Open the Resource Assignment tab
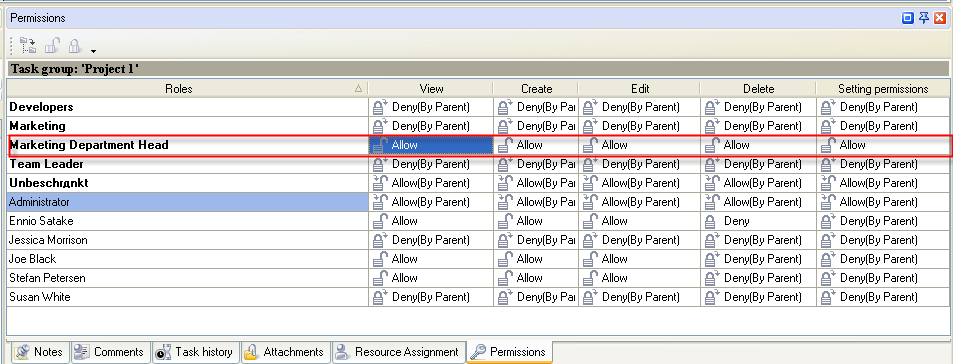 pyautogui.click(x=398, y=352)
